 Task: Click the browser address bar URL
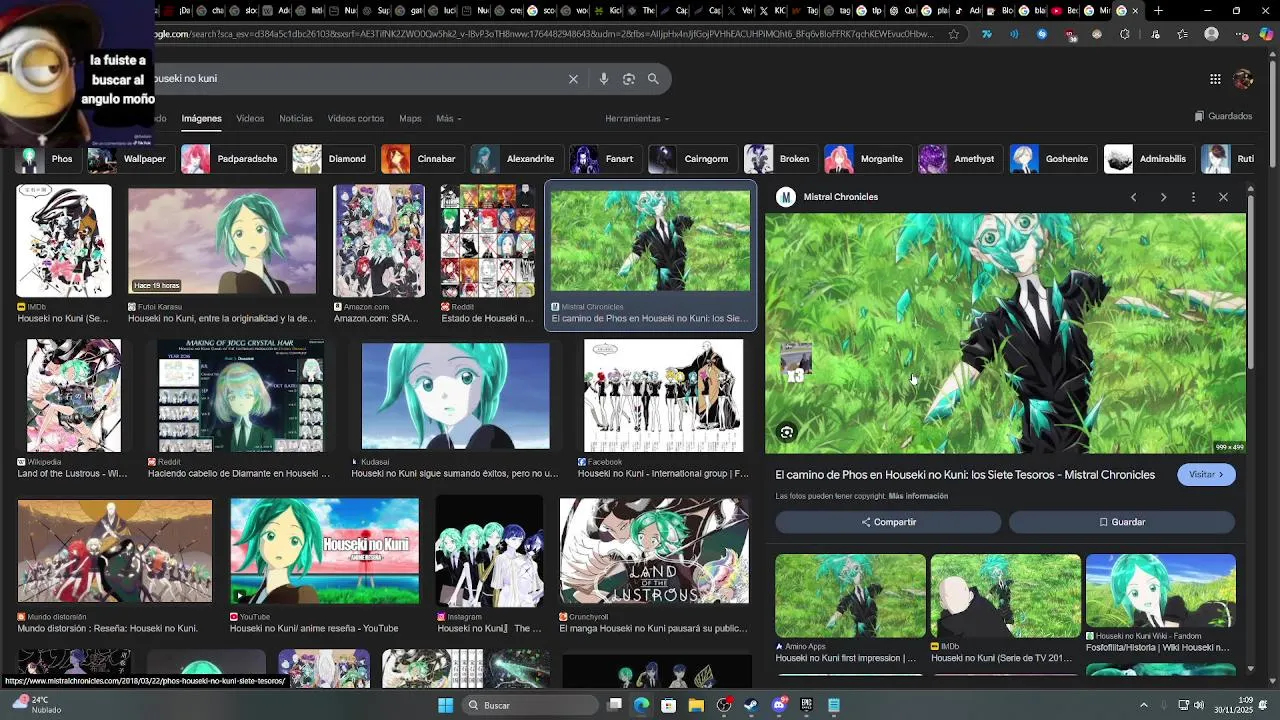tap(545, 34)
